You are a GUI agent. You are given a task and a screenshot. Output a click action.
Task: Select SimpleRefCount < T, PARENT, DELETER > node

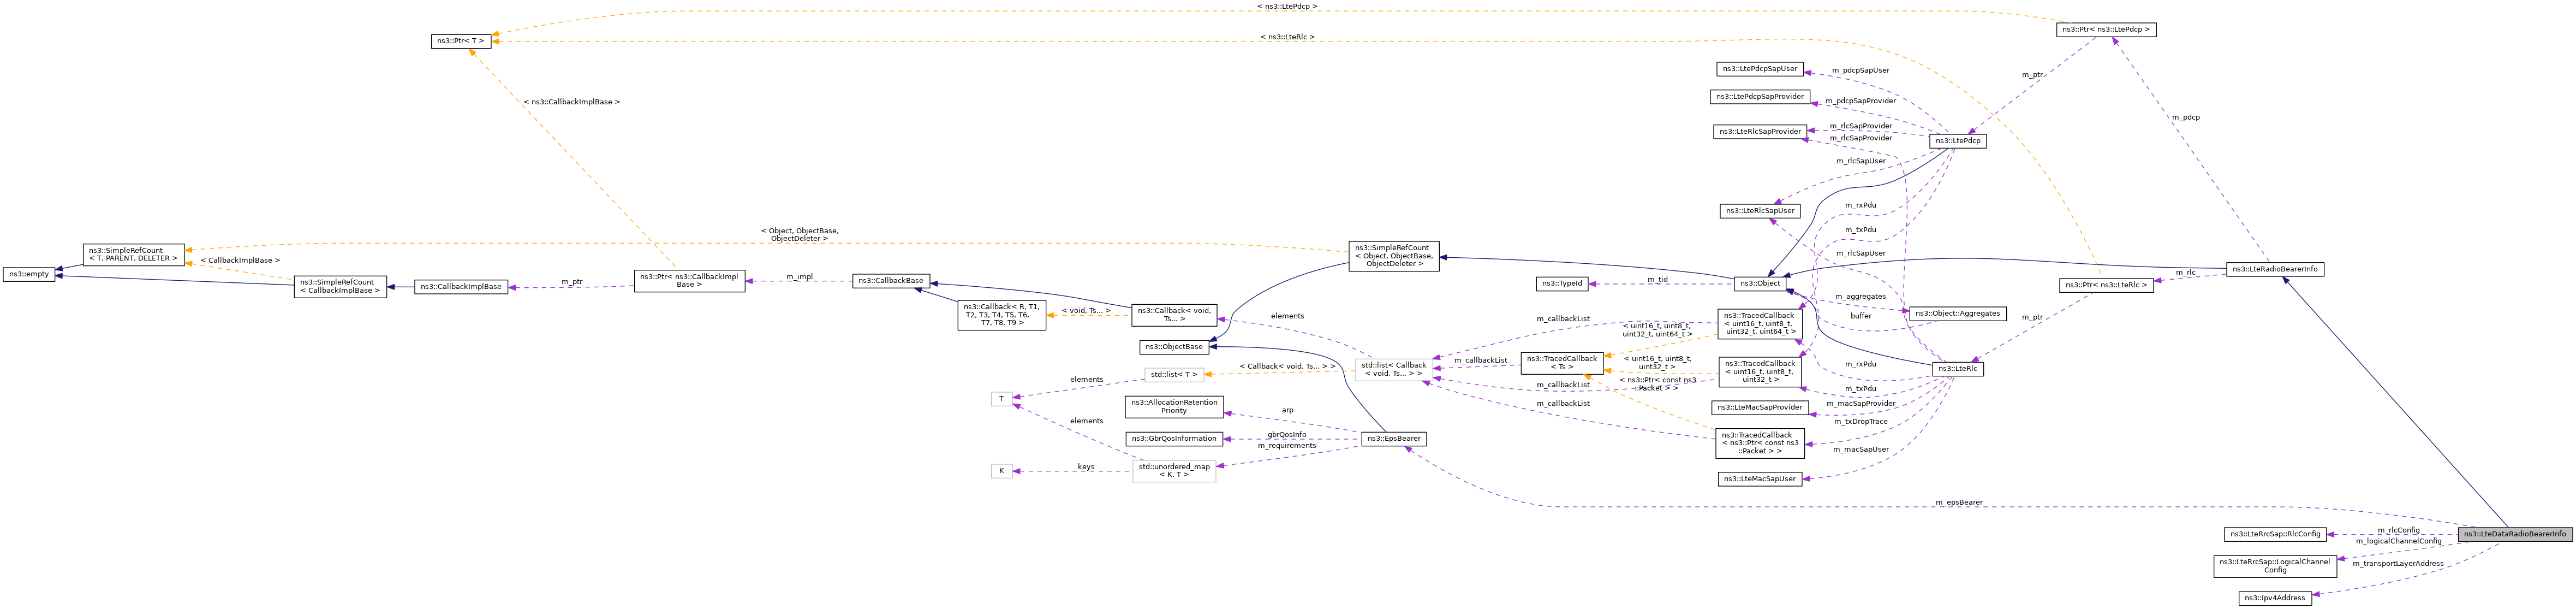point(133,255)
